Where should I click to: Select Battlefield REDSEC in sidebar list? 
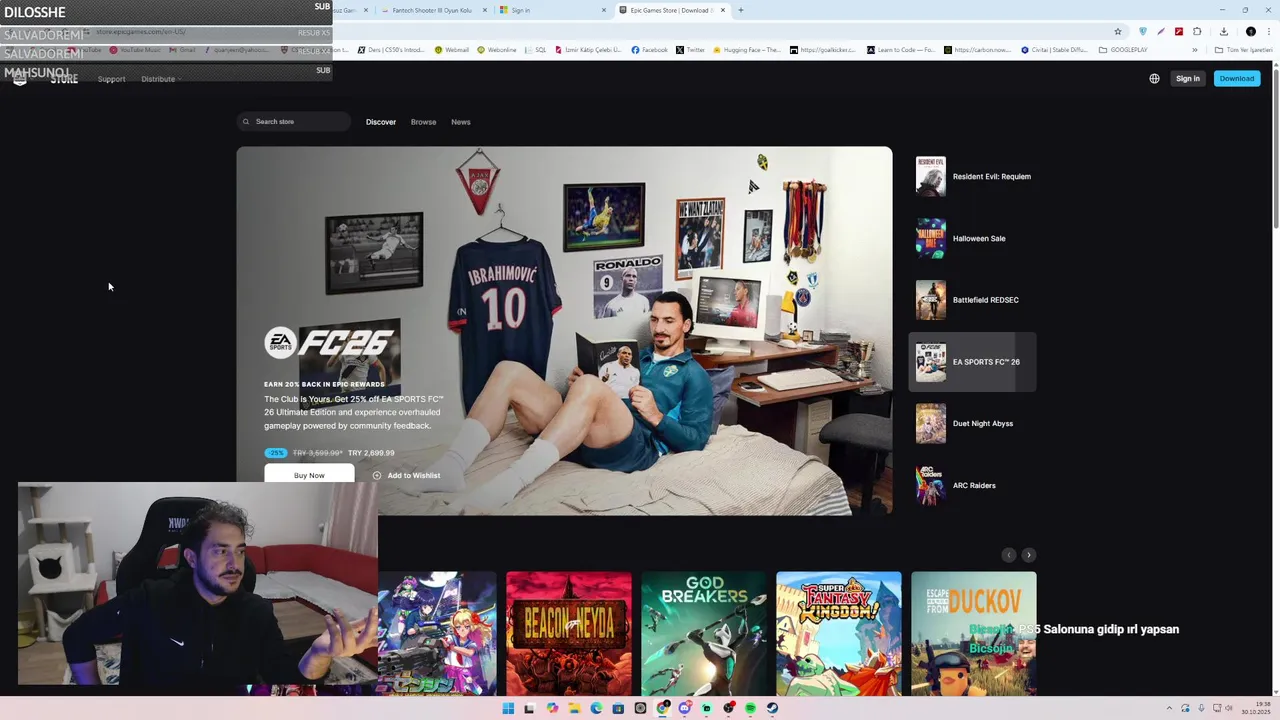click(x=972, y=300)
